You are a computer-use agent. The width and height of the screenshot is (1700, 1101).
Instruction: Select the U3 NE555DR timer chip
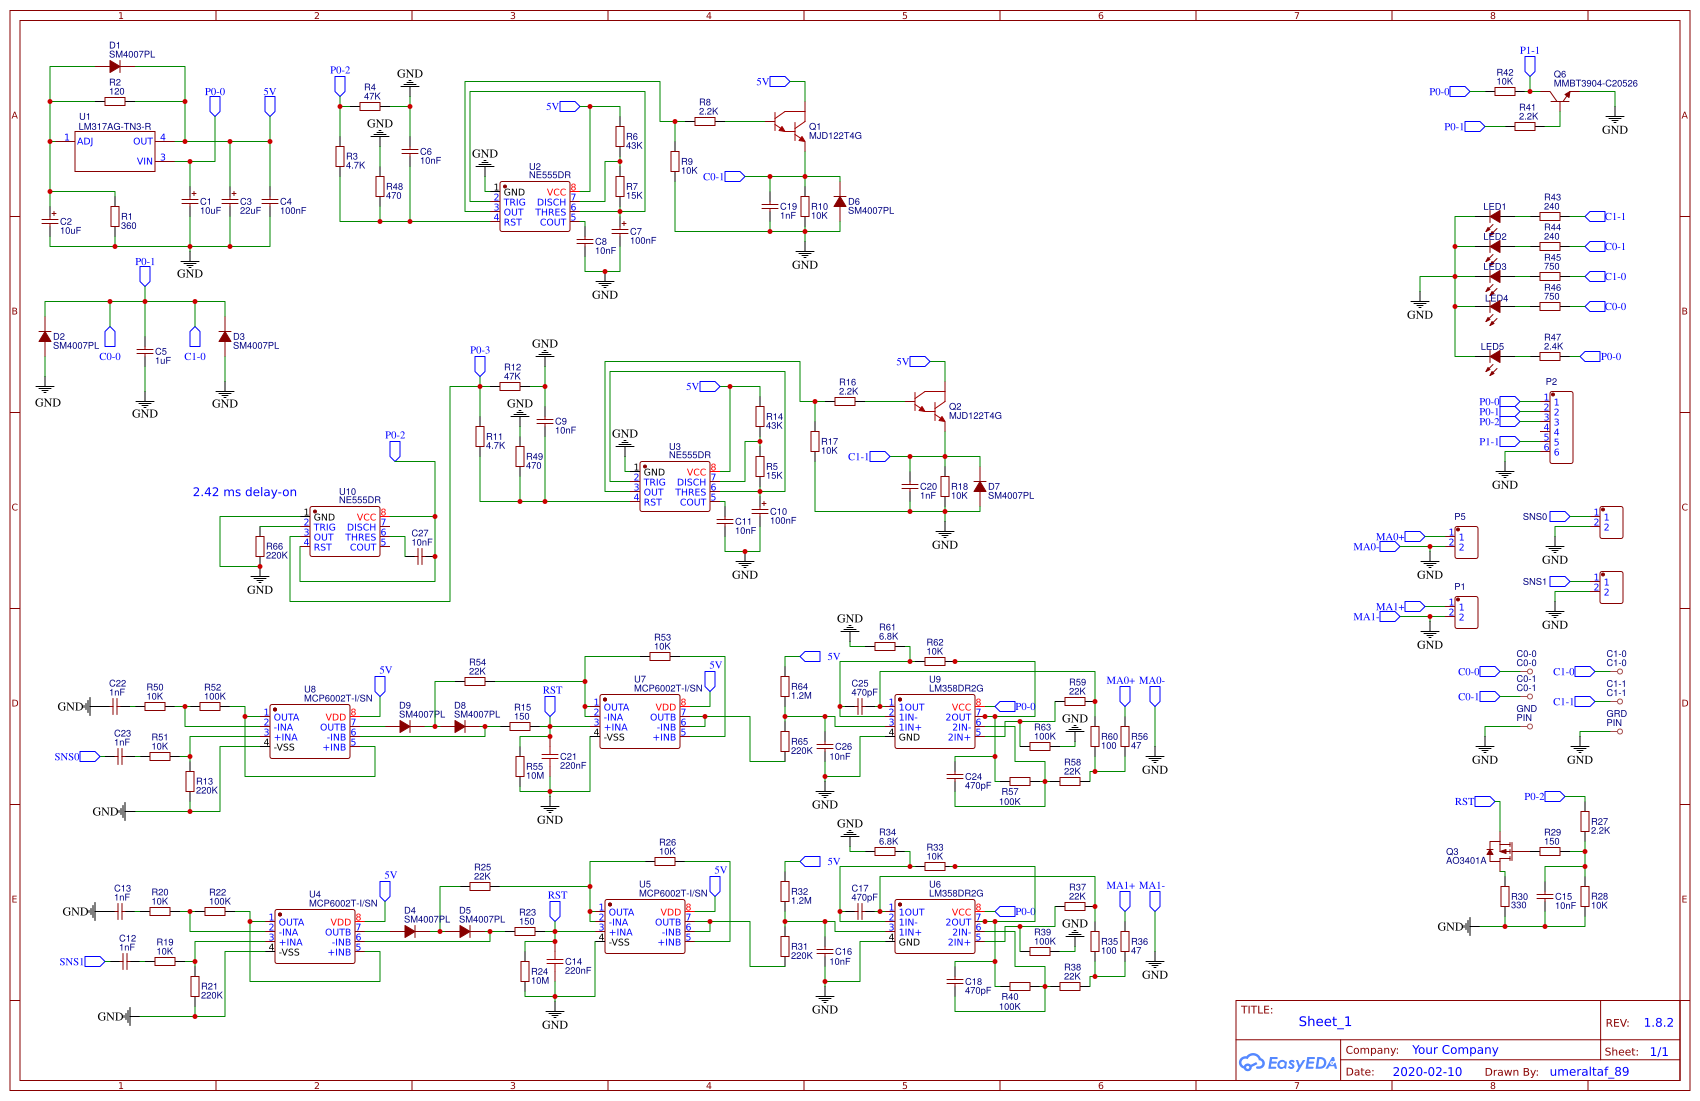point(675,487)
